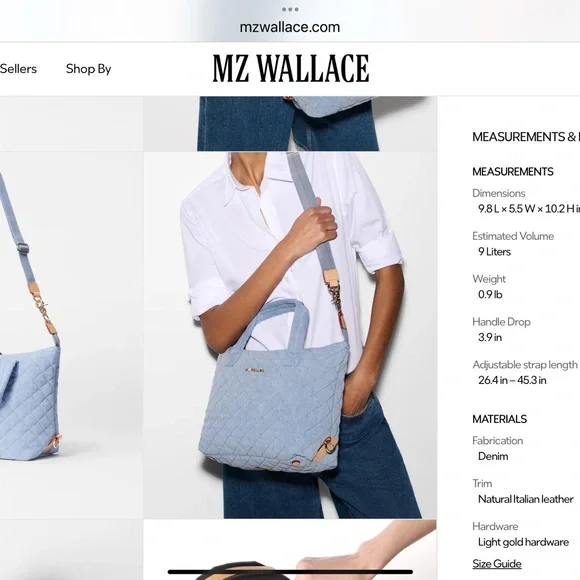
Task: Select the denim bag side view image
Action: tap(71, 335)
